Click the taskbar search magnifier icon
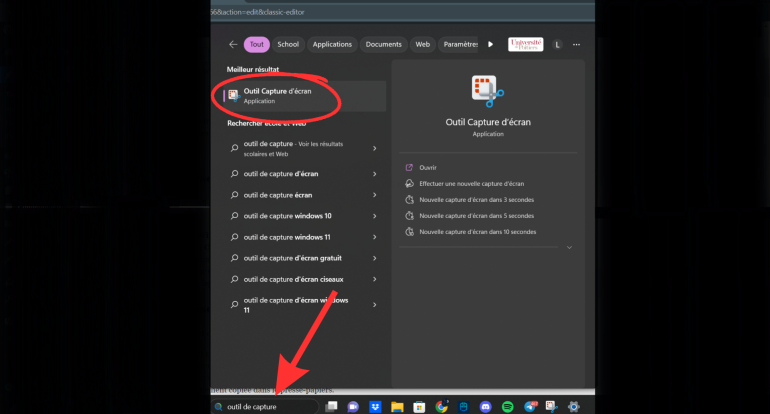The height and width of the screenshot is (414, 770). pyautogui.click(x=219, y=407)
